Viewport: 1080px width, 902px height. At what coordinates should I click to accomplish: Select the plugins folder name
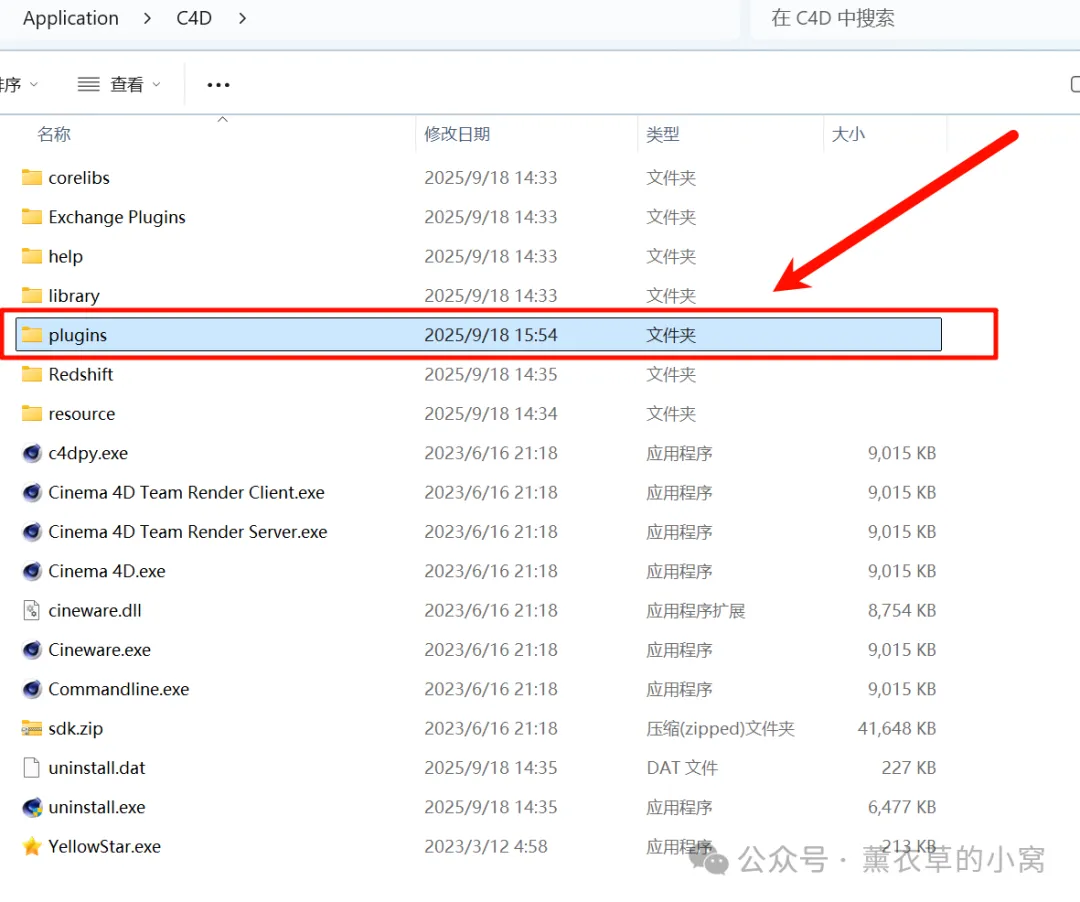[78, 335]
